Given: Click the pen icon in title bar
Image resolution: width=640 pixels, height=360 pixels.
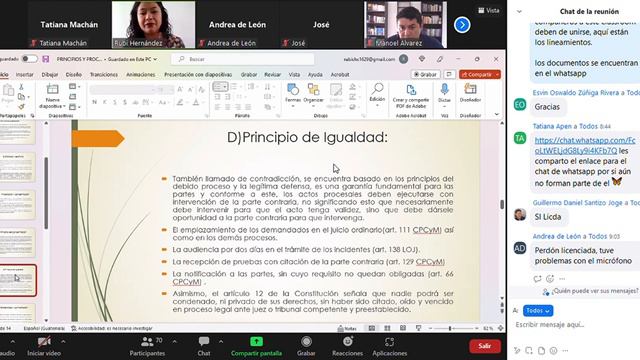Looking at the screenshot, I should click(440, 59).
